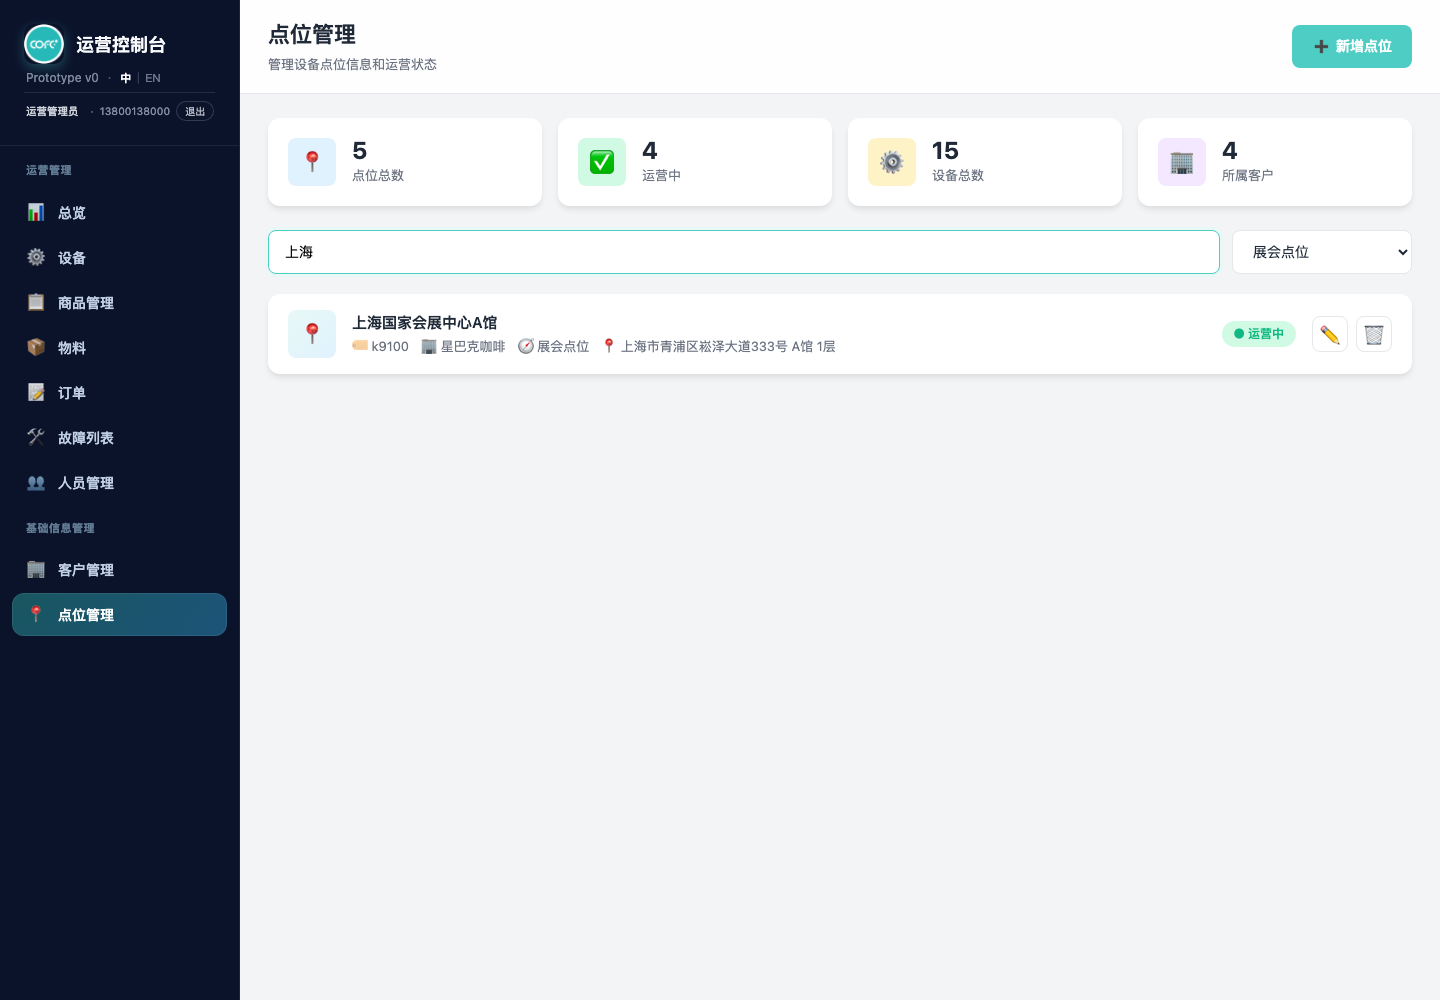Open the 展会点位 type filter dropdown
Viewport: 1440px width, 1000px height.
click(1322, 252)
